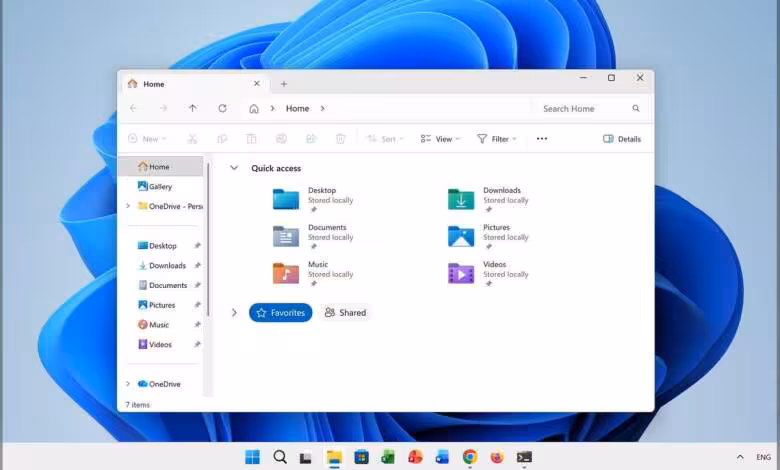This screenshot has width=780, height=470.
Task: Click Home breadcrumb in address bar
Action: [x=297, y=108]
